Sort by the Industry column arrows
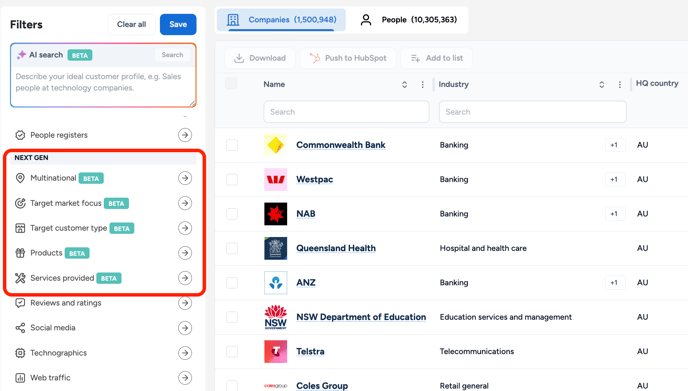The image size is (688, 391). click(602, 85)
